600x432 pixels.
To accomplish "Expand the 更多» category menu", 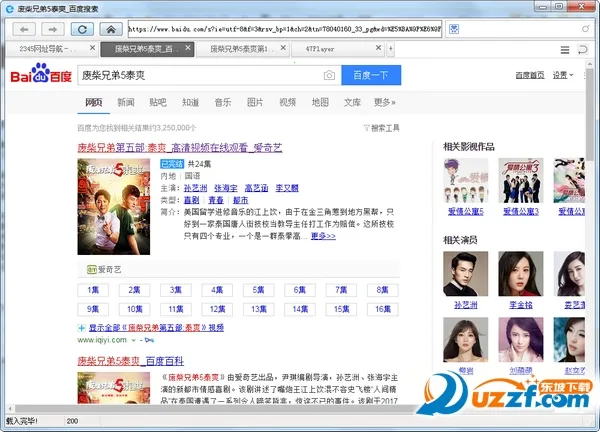I will [x=384, y=102].
